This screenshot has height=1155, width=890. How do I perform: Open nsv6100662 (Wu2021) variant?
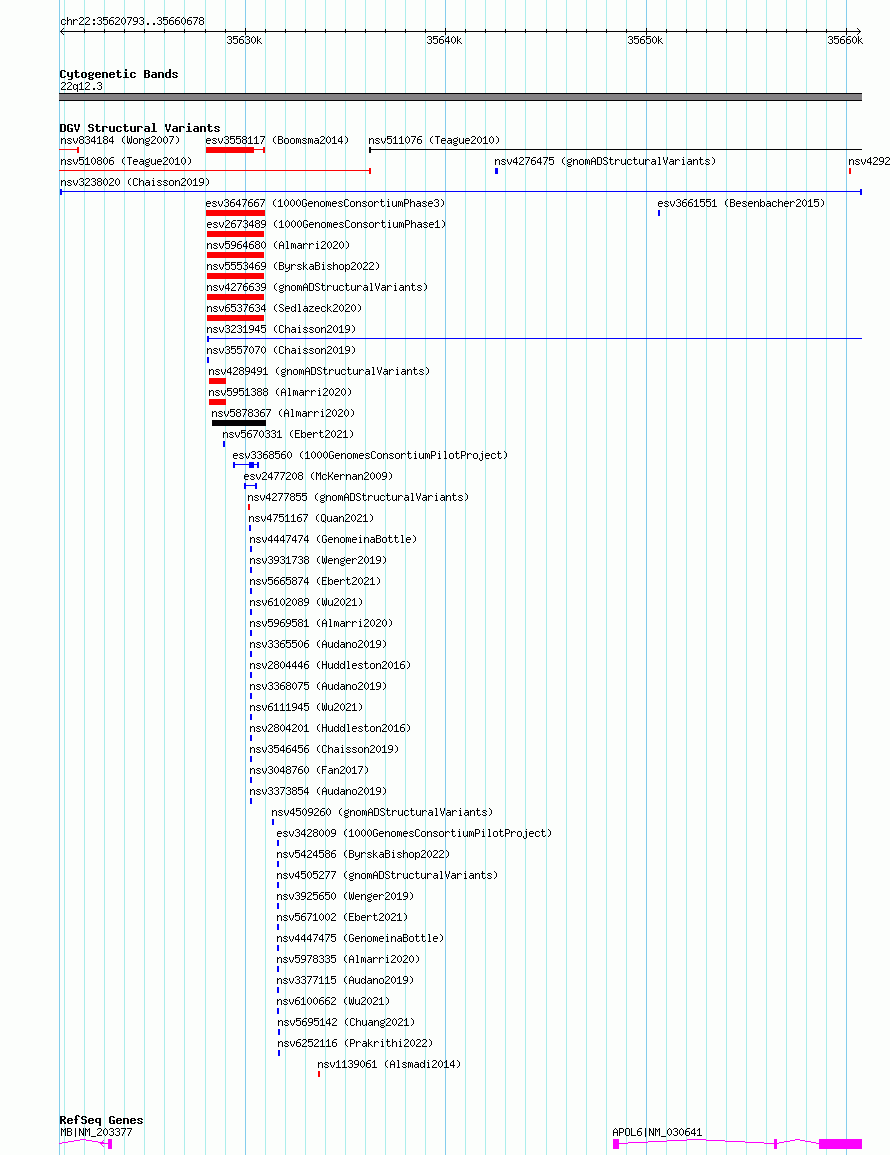[333, 1001]
